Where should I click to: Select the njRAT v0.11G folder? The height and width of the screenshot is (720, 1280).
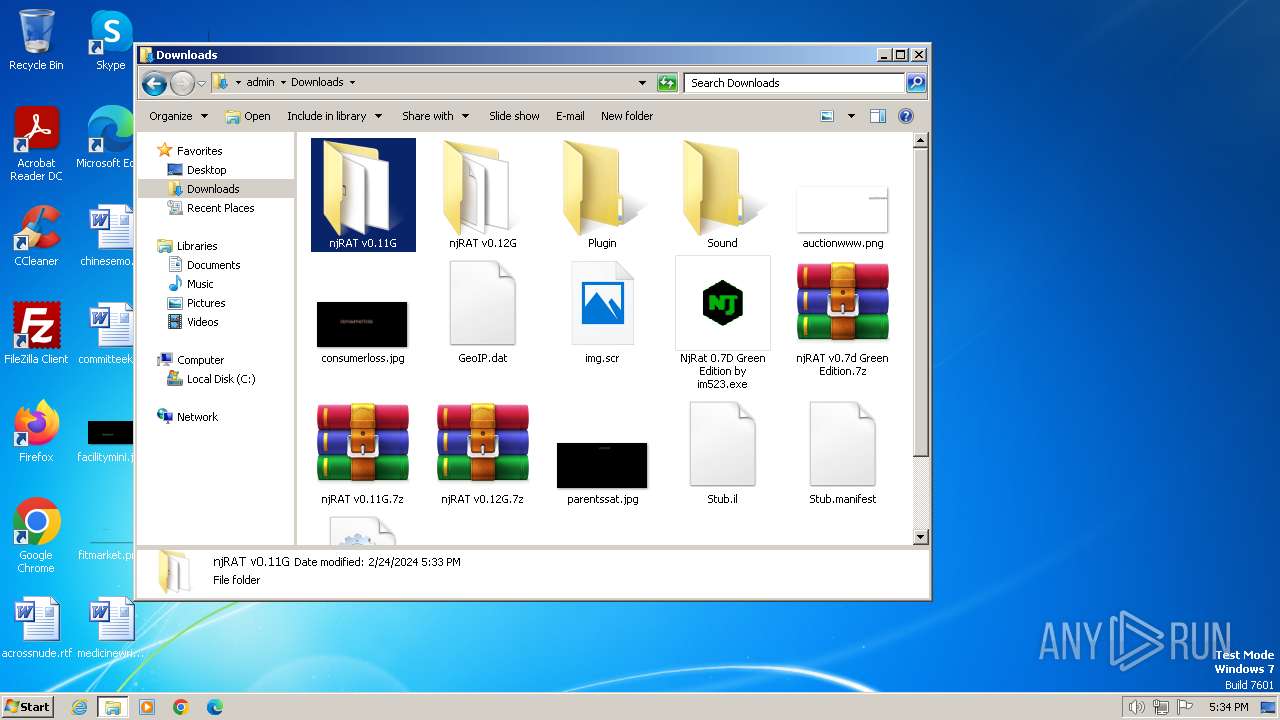(363, 195)
